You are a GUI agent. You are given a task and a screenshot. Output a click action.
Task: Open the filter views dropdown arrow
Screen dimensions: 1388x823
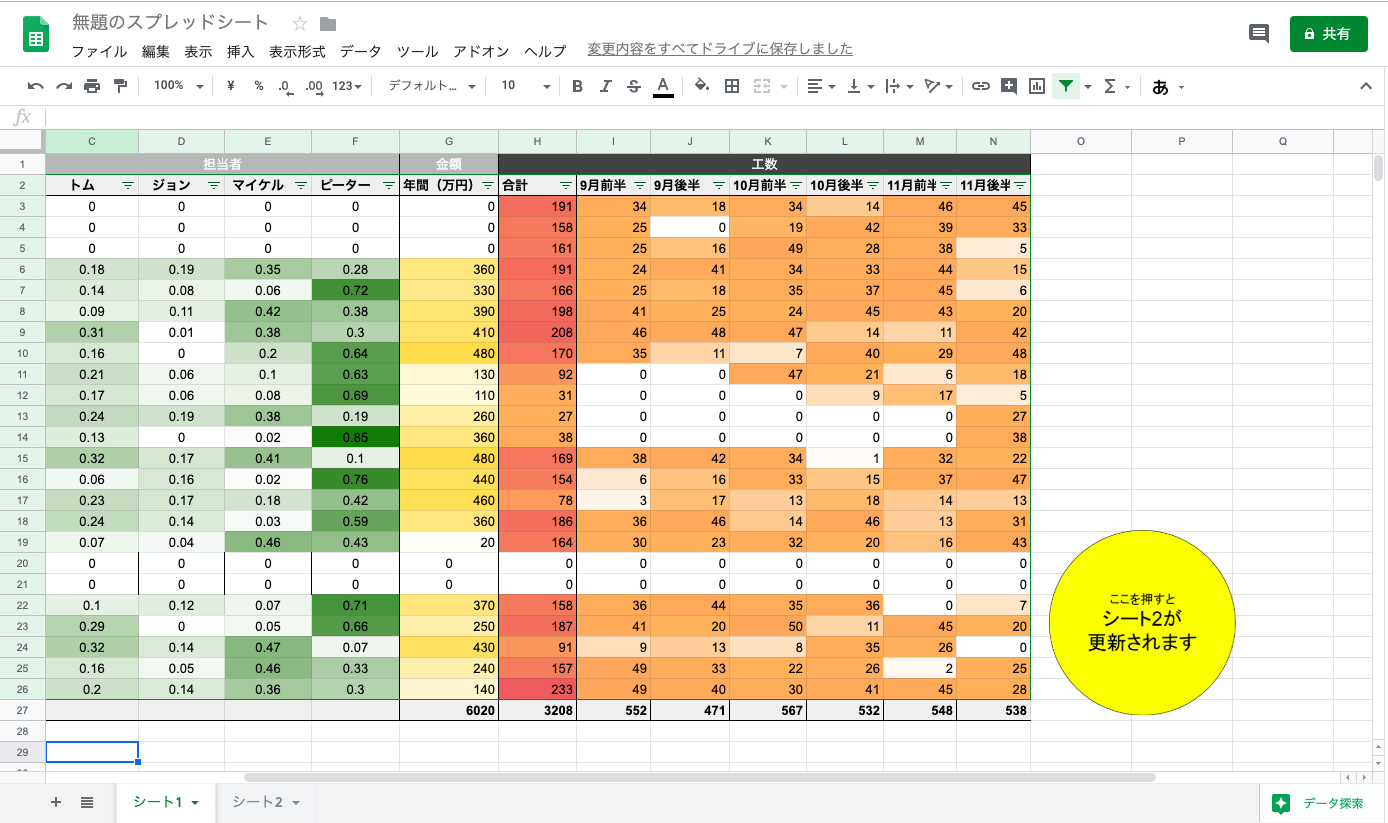[1088, 86]
